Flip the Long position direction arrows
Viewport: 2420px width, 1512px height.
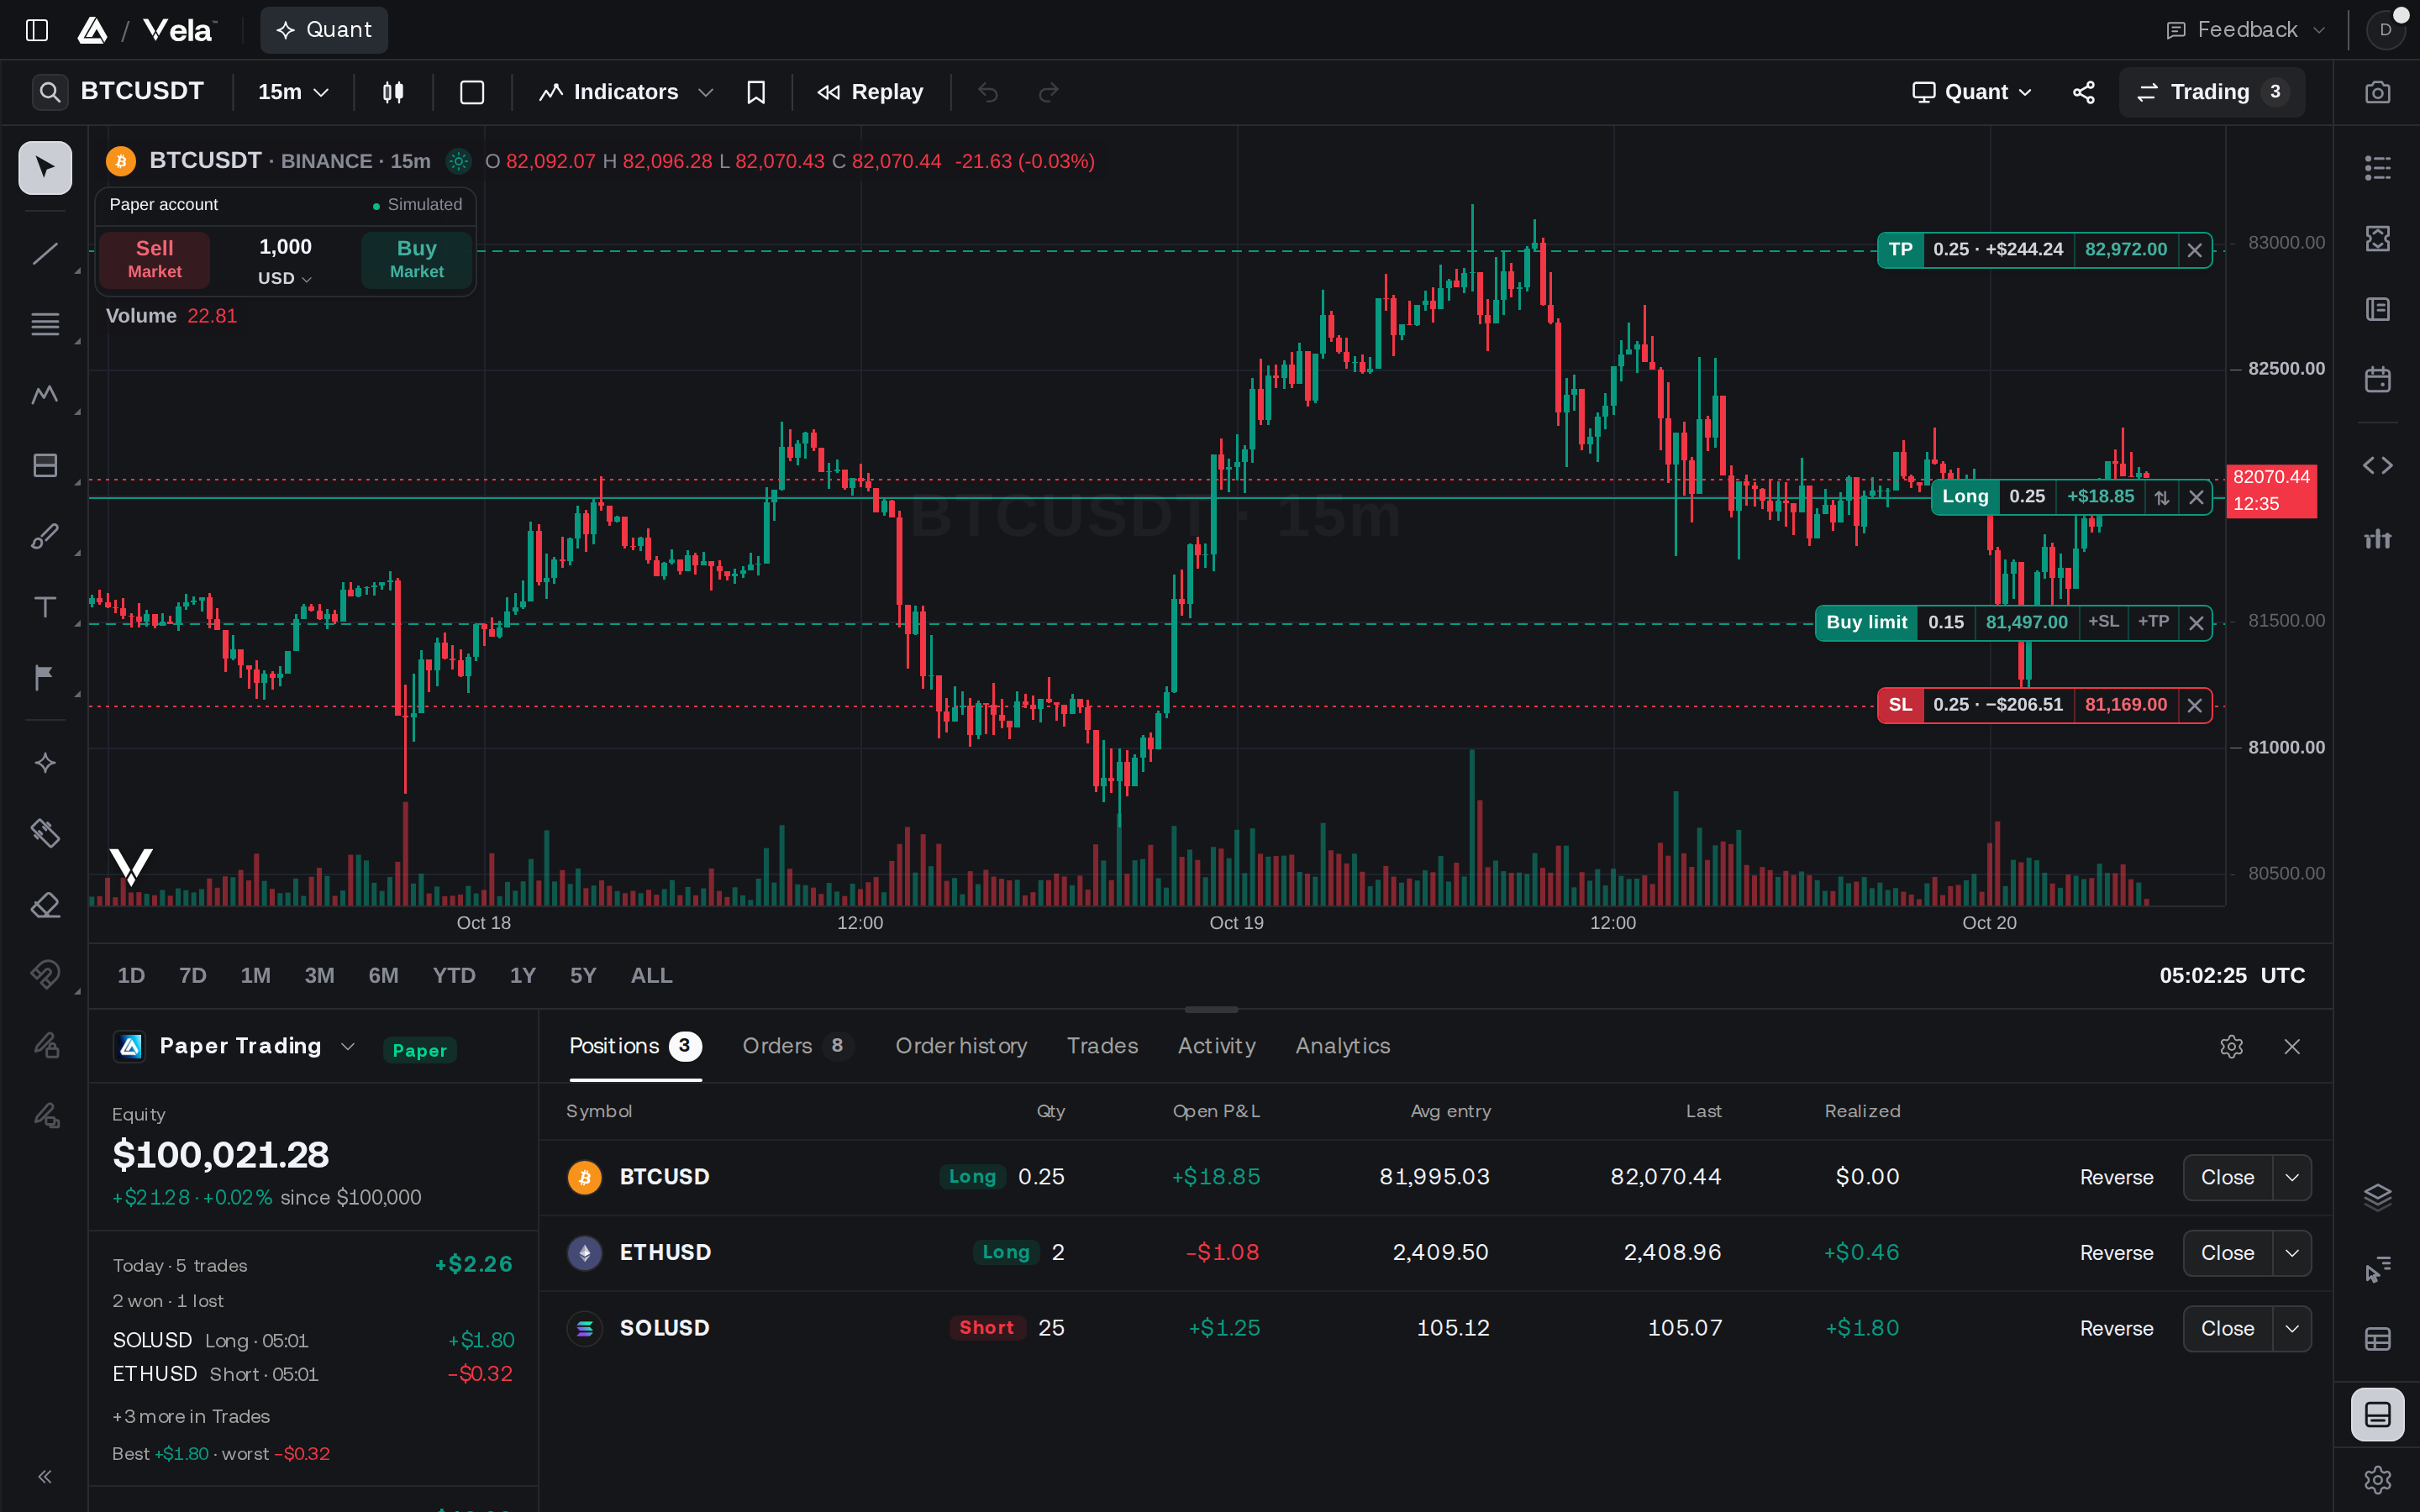pyautogui.click(x=2161, y=497)
